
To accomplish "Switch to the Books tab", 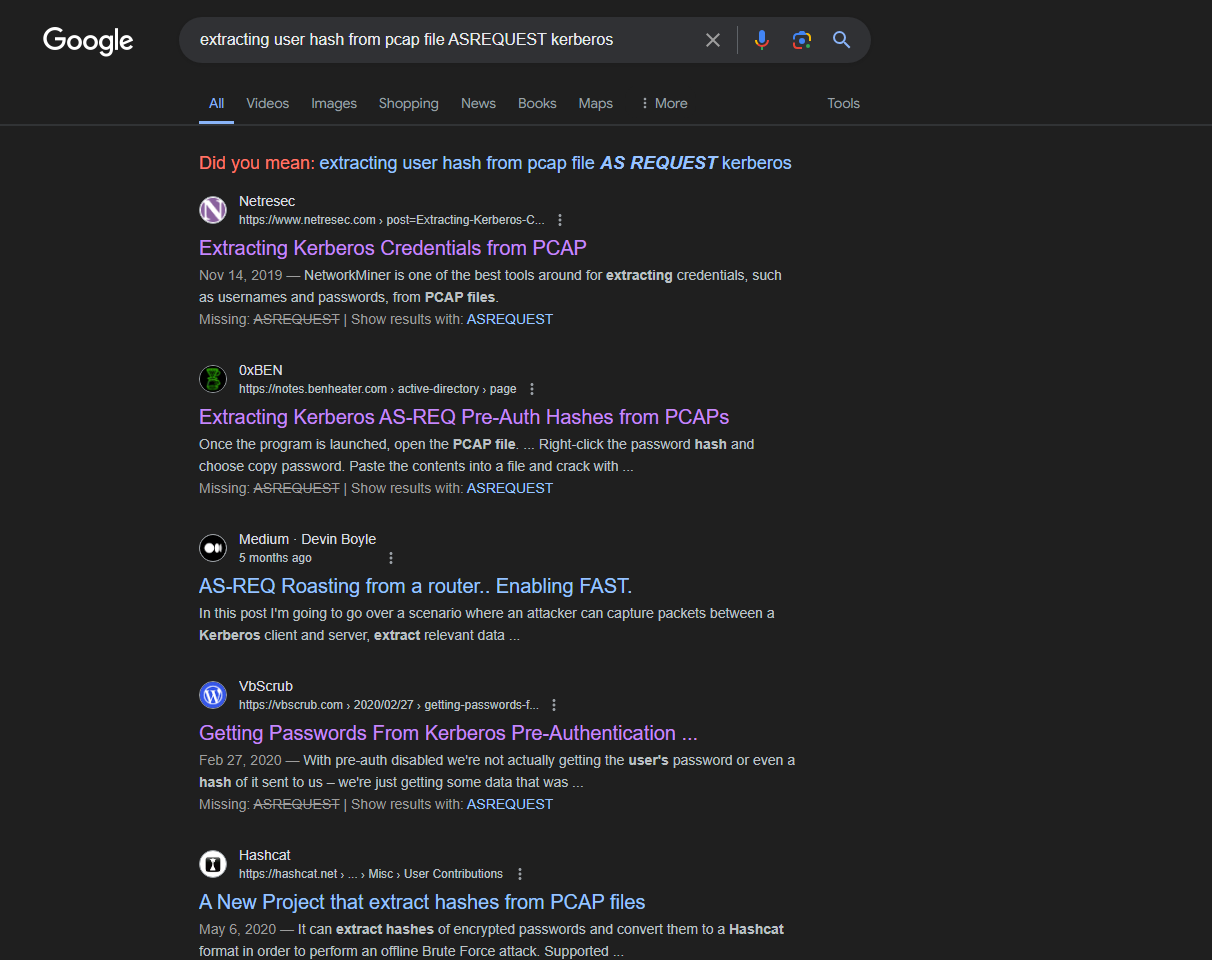I will (537, 103).
